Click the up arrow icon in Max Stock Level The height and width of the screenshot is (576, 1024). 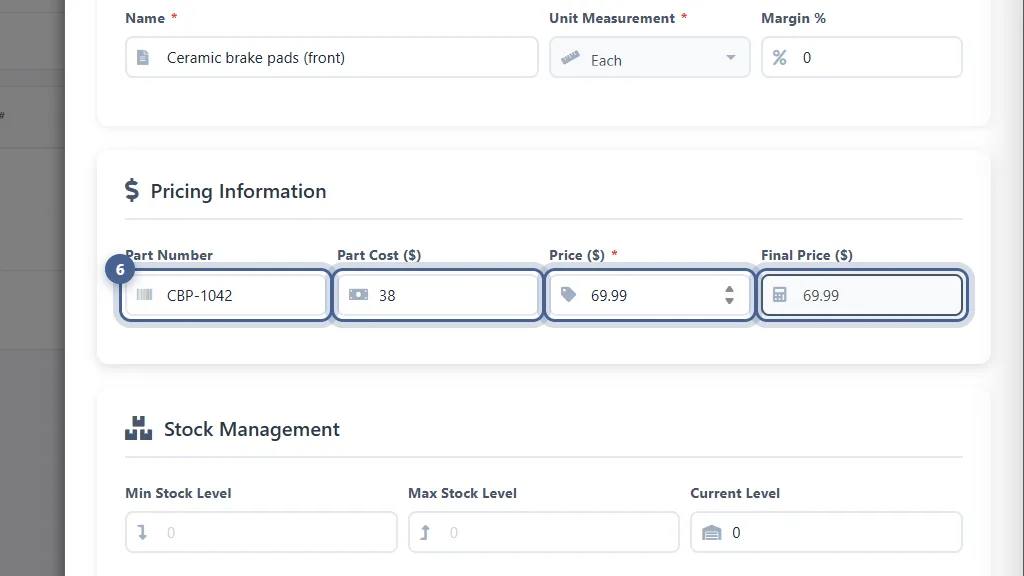(425, 532)
